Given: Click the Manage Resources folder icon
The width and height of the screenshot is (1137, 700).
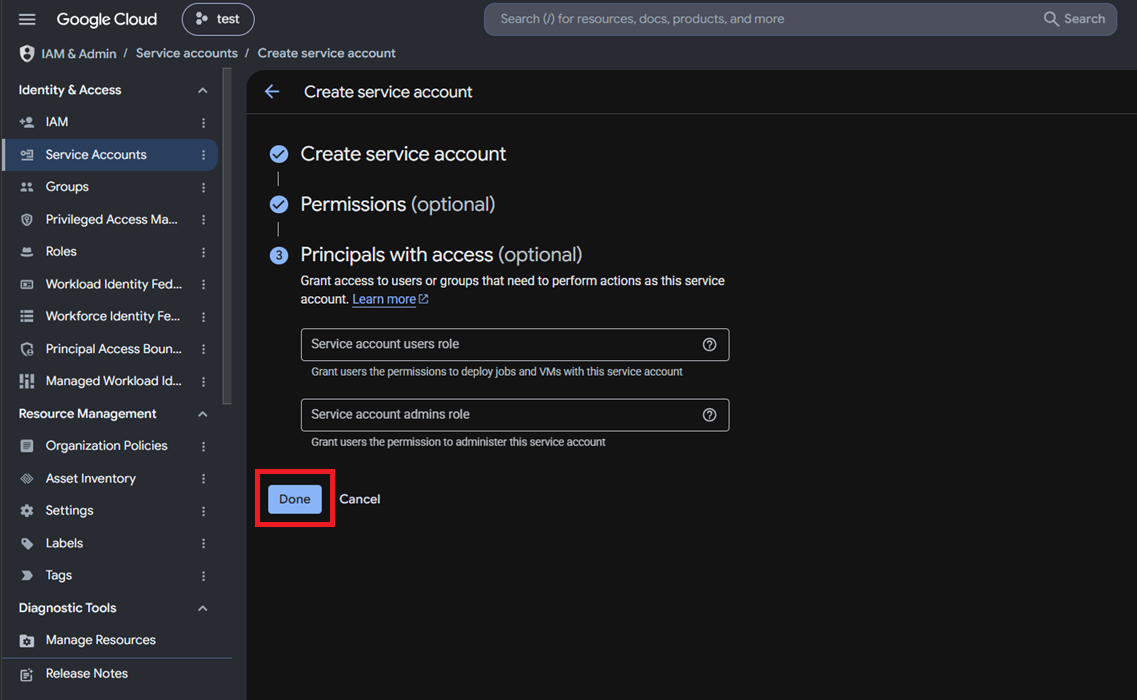Looking at the screenshot, I should tap(27, 641).
